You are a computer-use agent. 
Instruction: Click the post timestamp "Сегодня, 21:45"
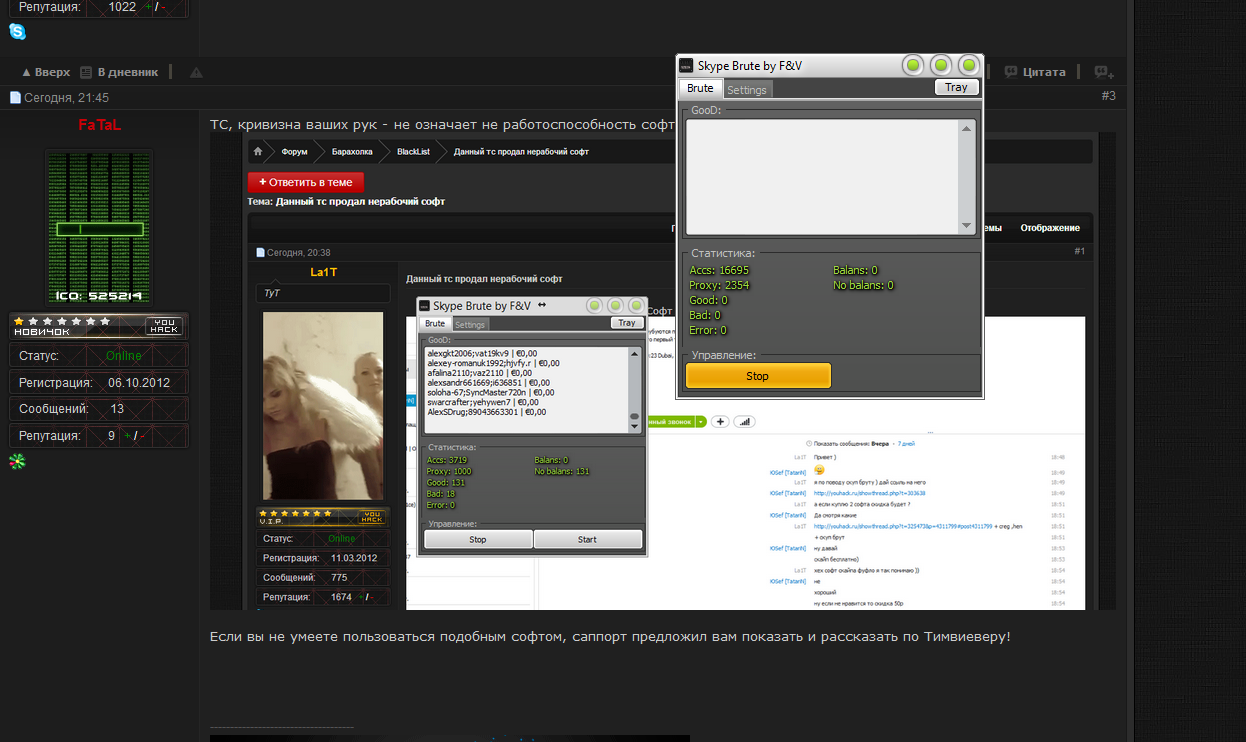[66, 98]
